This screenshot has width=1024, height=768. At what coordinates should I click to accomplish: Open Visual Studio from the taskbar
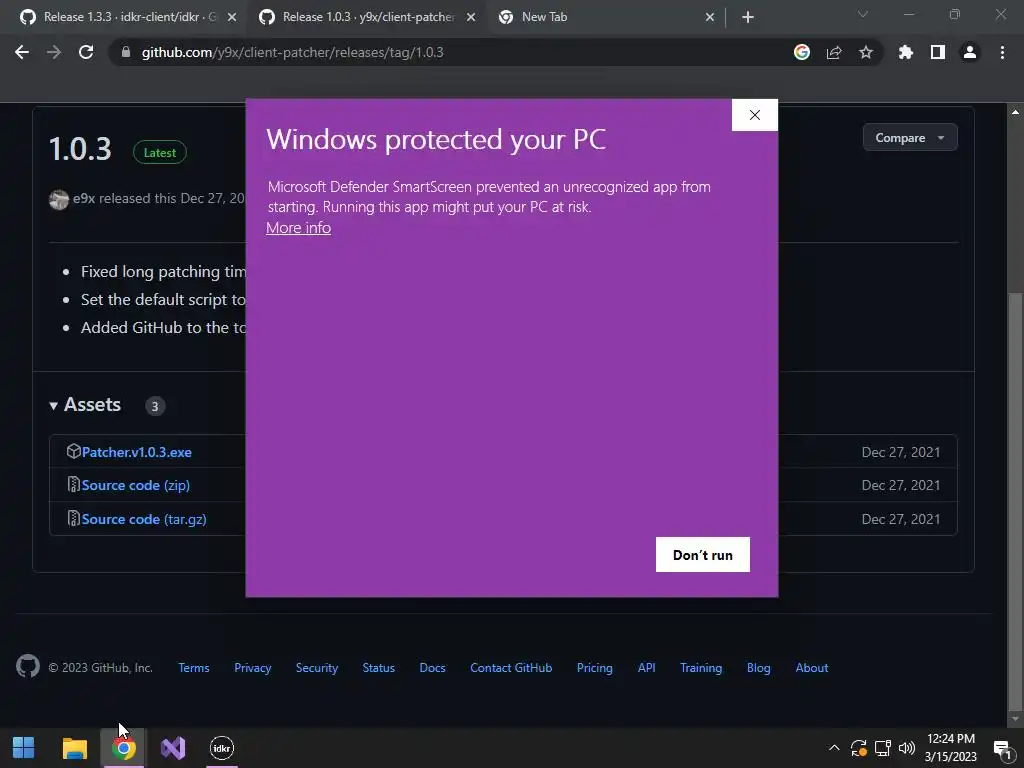click(x=173, y=748)
